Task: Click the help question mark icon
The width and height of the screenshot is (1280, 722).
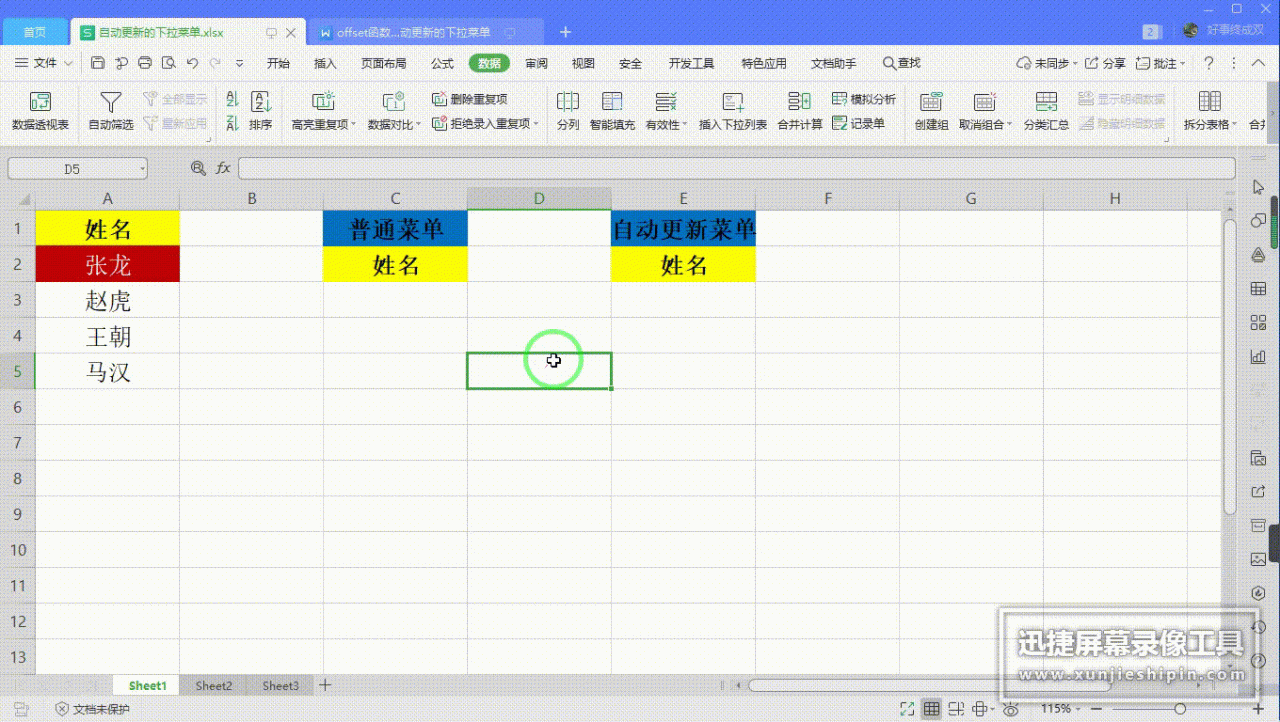Action: 1208,63
